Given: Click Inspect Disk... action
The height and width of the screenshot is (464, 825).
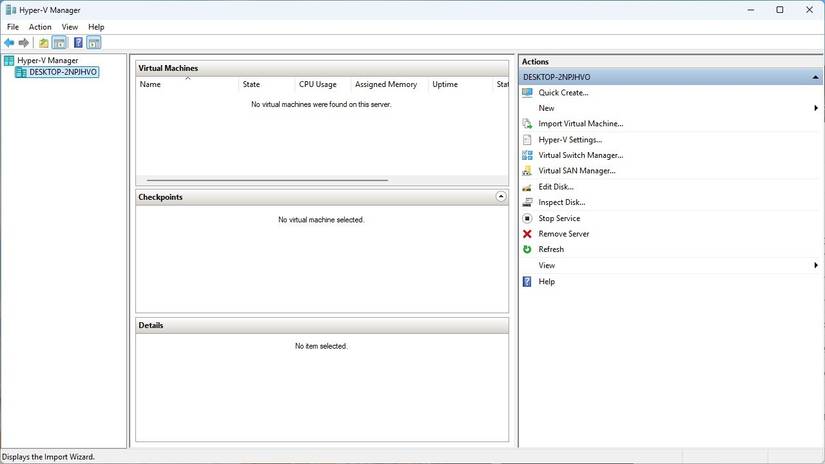Looking at the screenshot, I should click(561, 202).
